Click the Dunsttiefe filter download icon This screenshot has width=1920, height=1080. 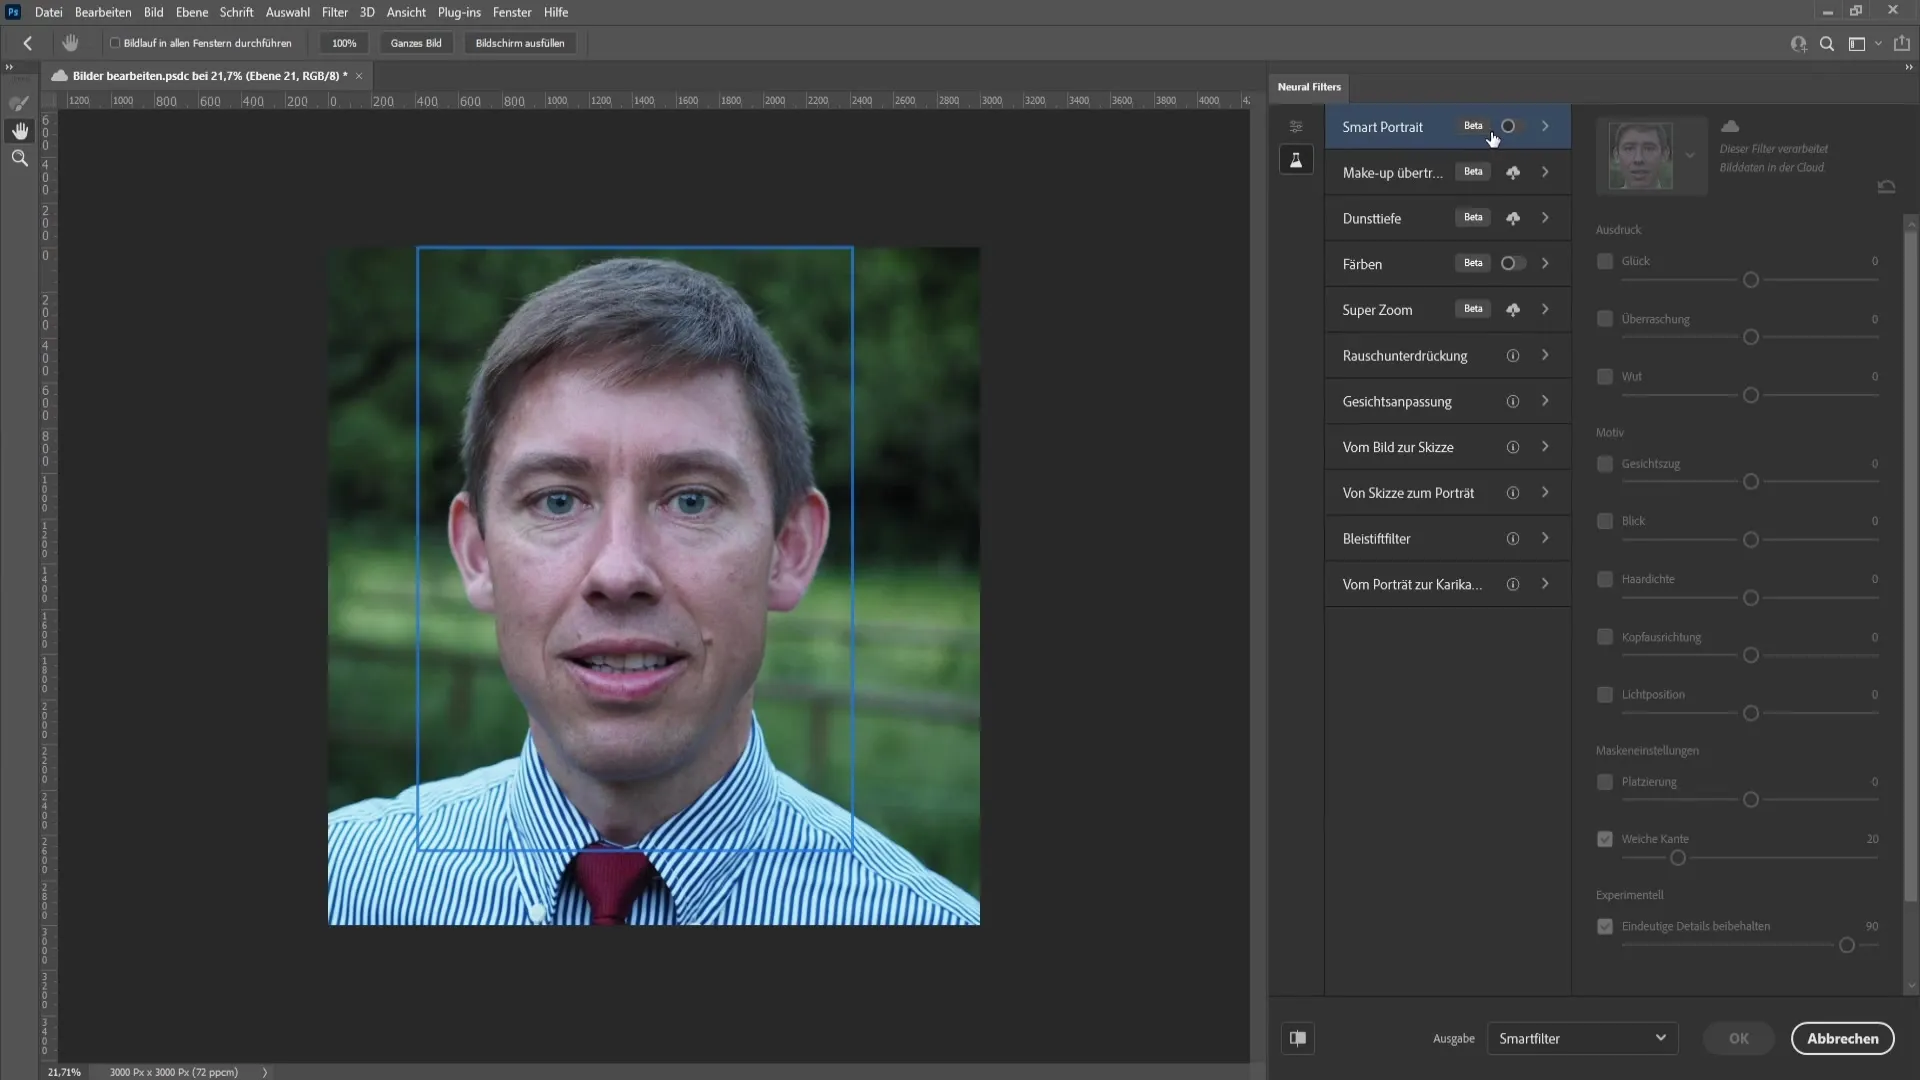(1514, 218)
